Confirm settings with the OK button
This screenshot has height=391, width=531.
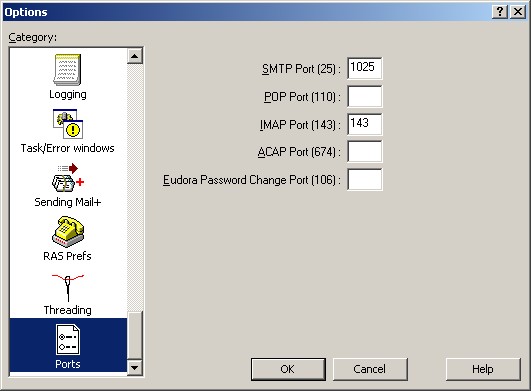pyautogui.click(x=288, y=369)
